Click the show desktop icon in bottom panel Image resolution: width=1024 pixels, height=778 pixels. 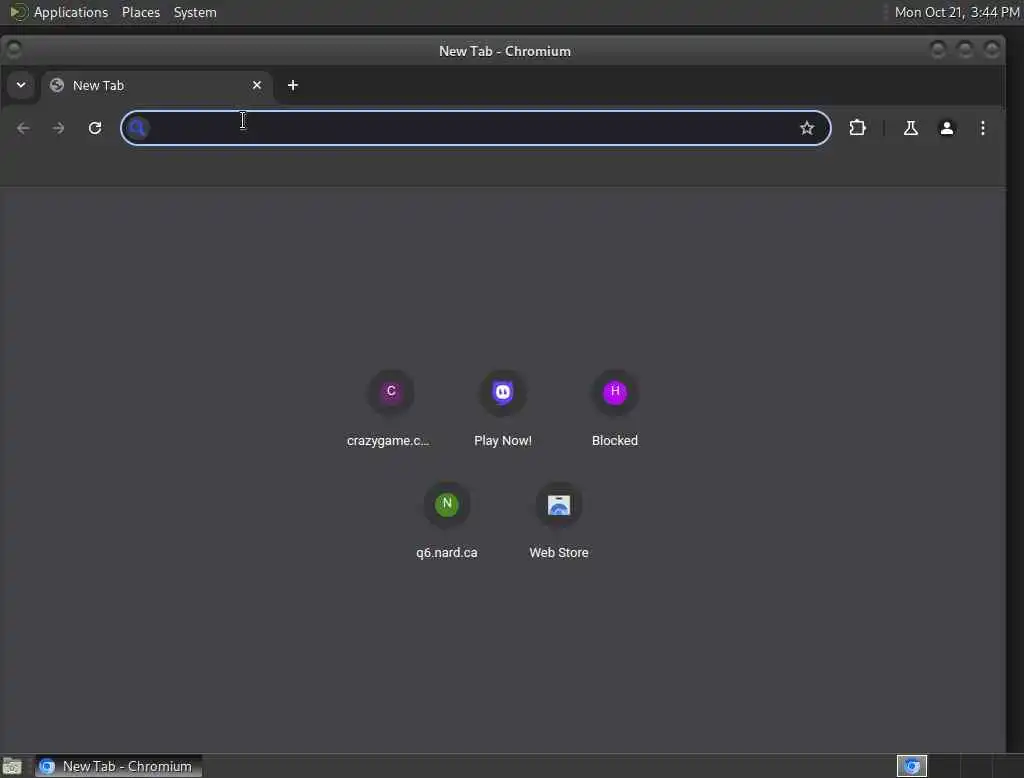tap(12, 766)
